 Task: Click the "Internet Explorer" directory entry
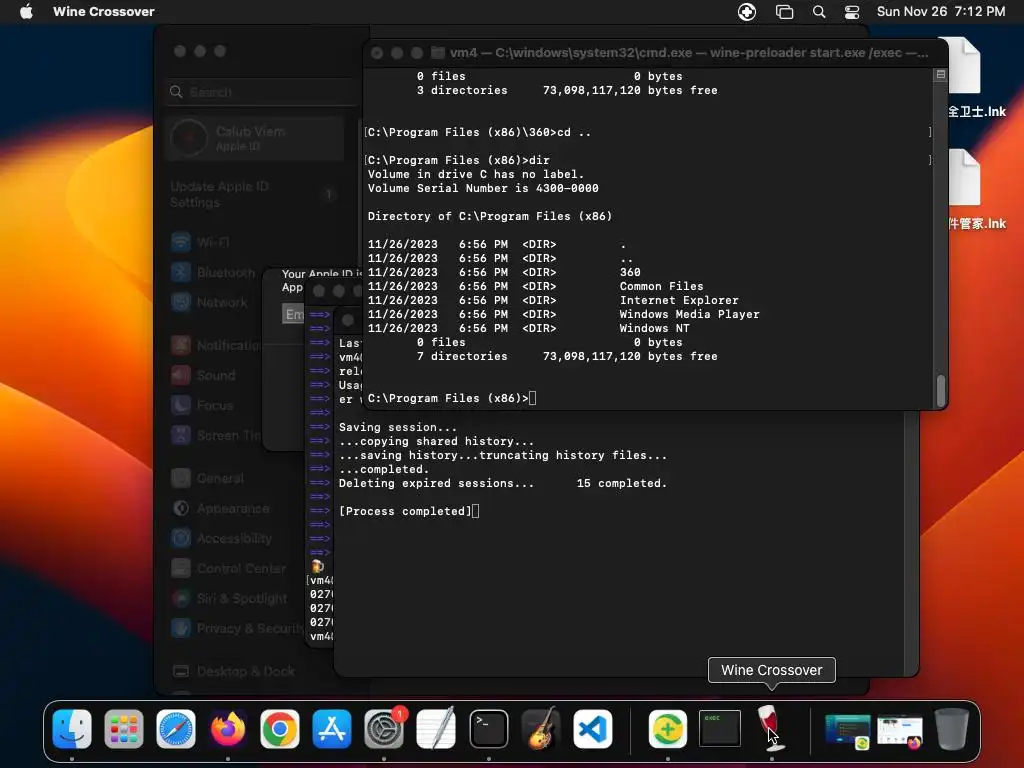[x=679, y=300]
